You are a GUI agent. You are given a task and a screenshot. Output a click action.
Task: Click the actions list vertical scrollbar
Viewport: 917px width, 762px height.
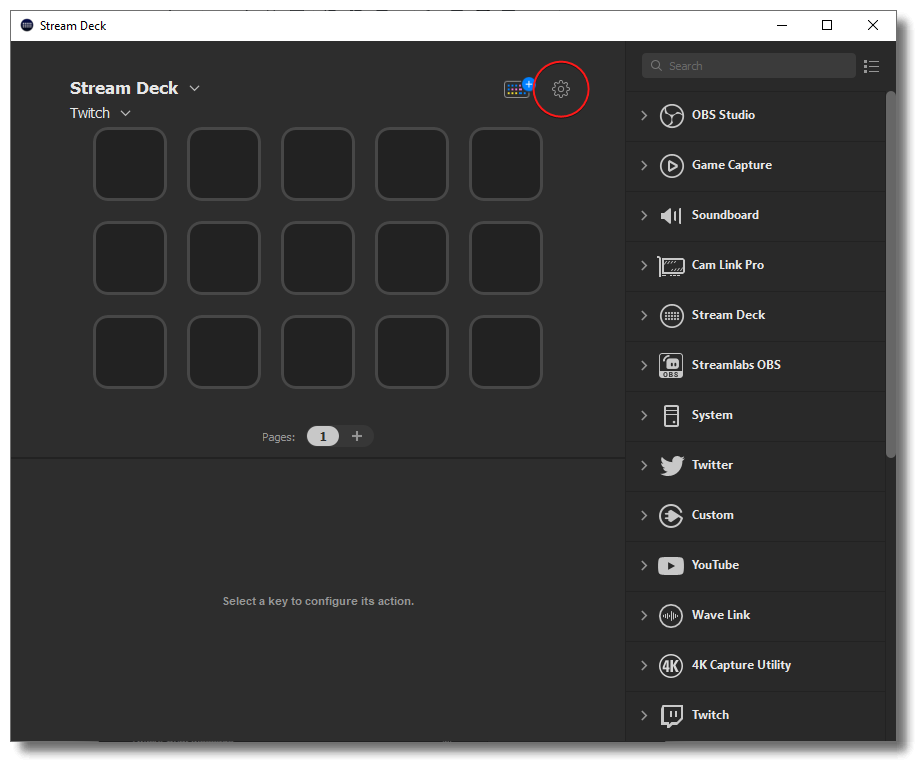click(890, 274)
